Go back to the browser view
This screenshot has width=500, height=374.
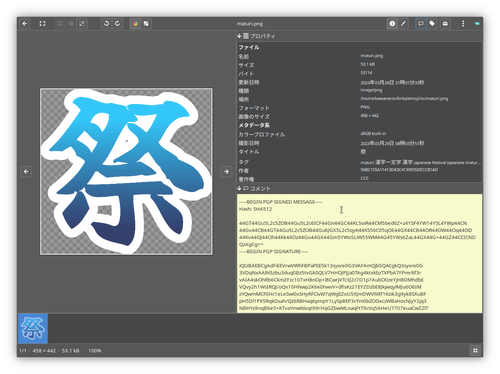25,24
